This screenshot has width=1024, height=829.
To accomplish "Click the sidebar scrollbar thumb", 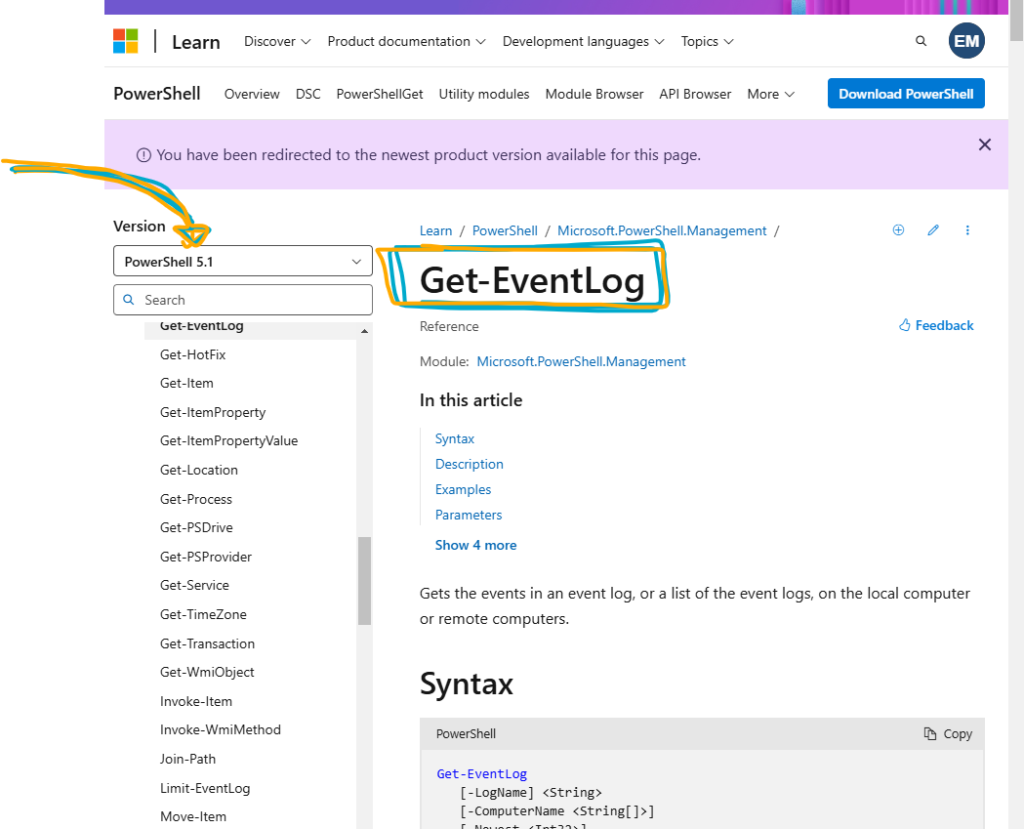I will [364, 581].
